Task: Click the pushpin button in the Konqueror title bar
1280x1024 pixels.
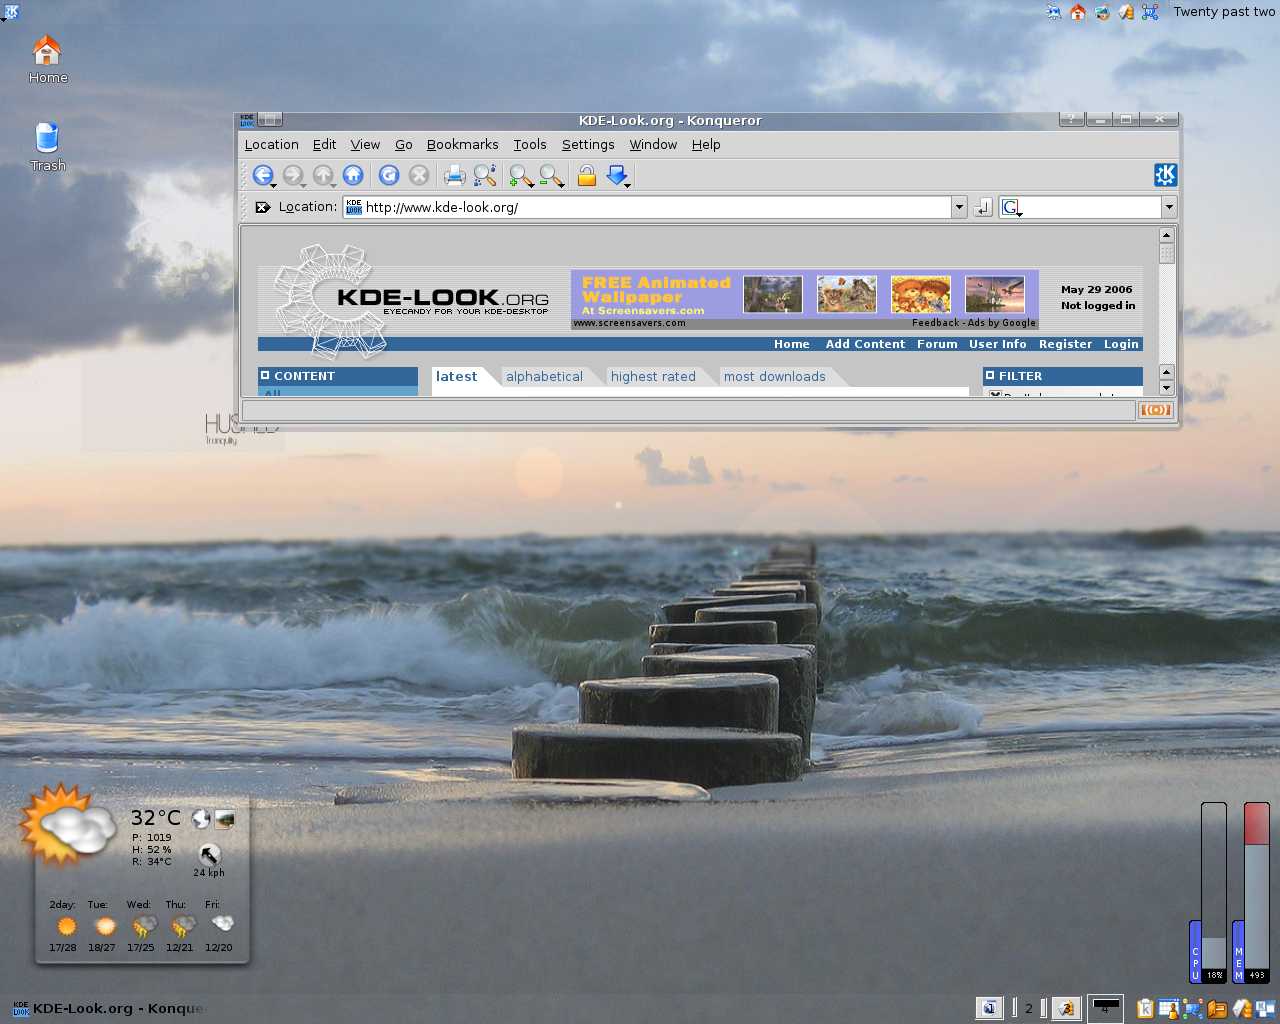Action: click(270, 120)
